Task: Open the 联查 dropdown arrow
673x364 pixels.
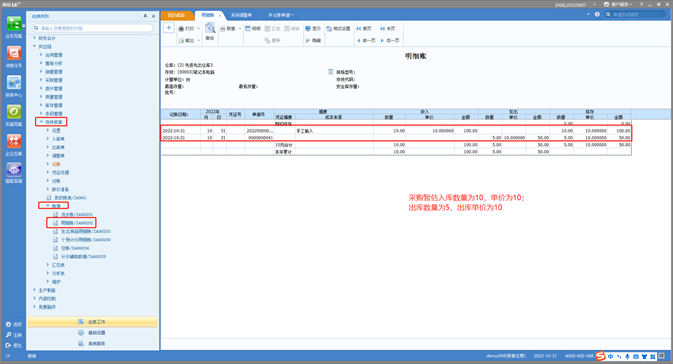Action: (239, 28)
